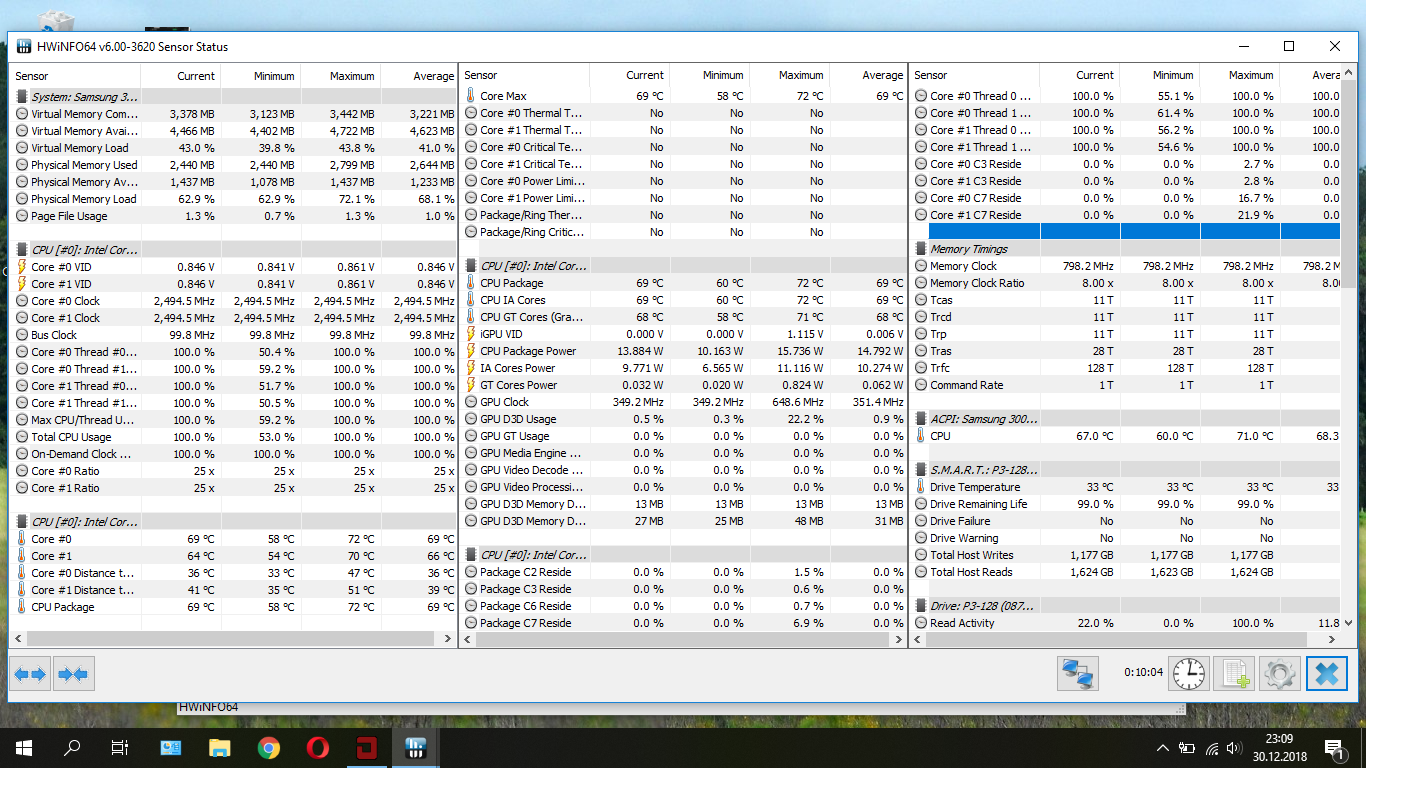Select the 'Memory Clock Ratio' row
This screenshot has width=1404, height=786.
[1127, 283]
